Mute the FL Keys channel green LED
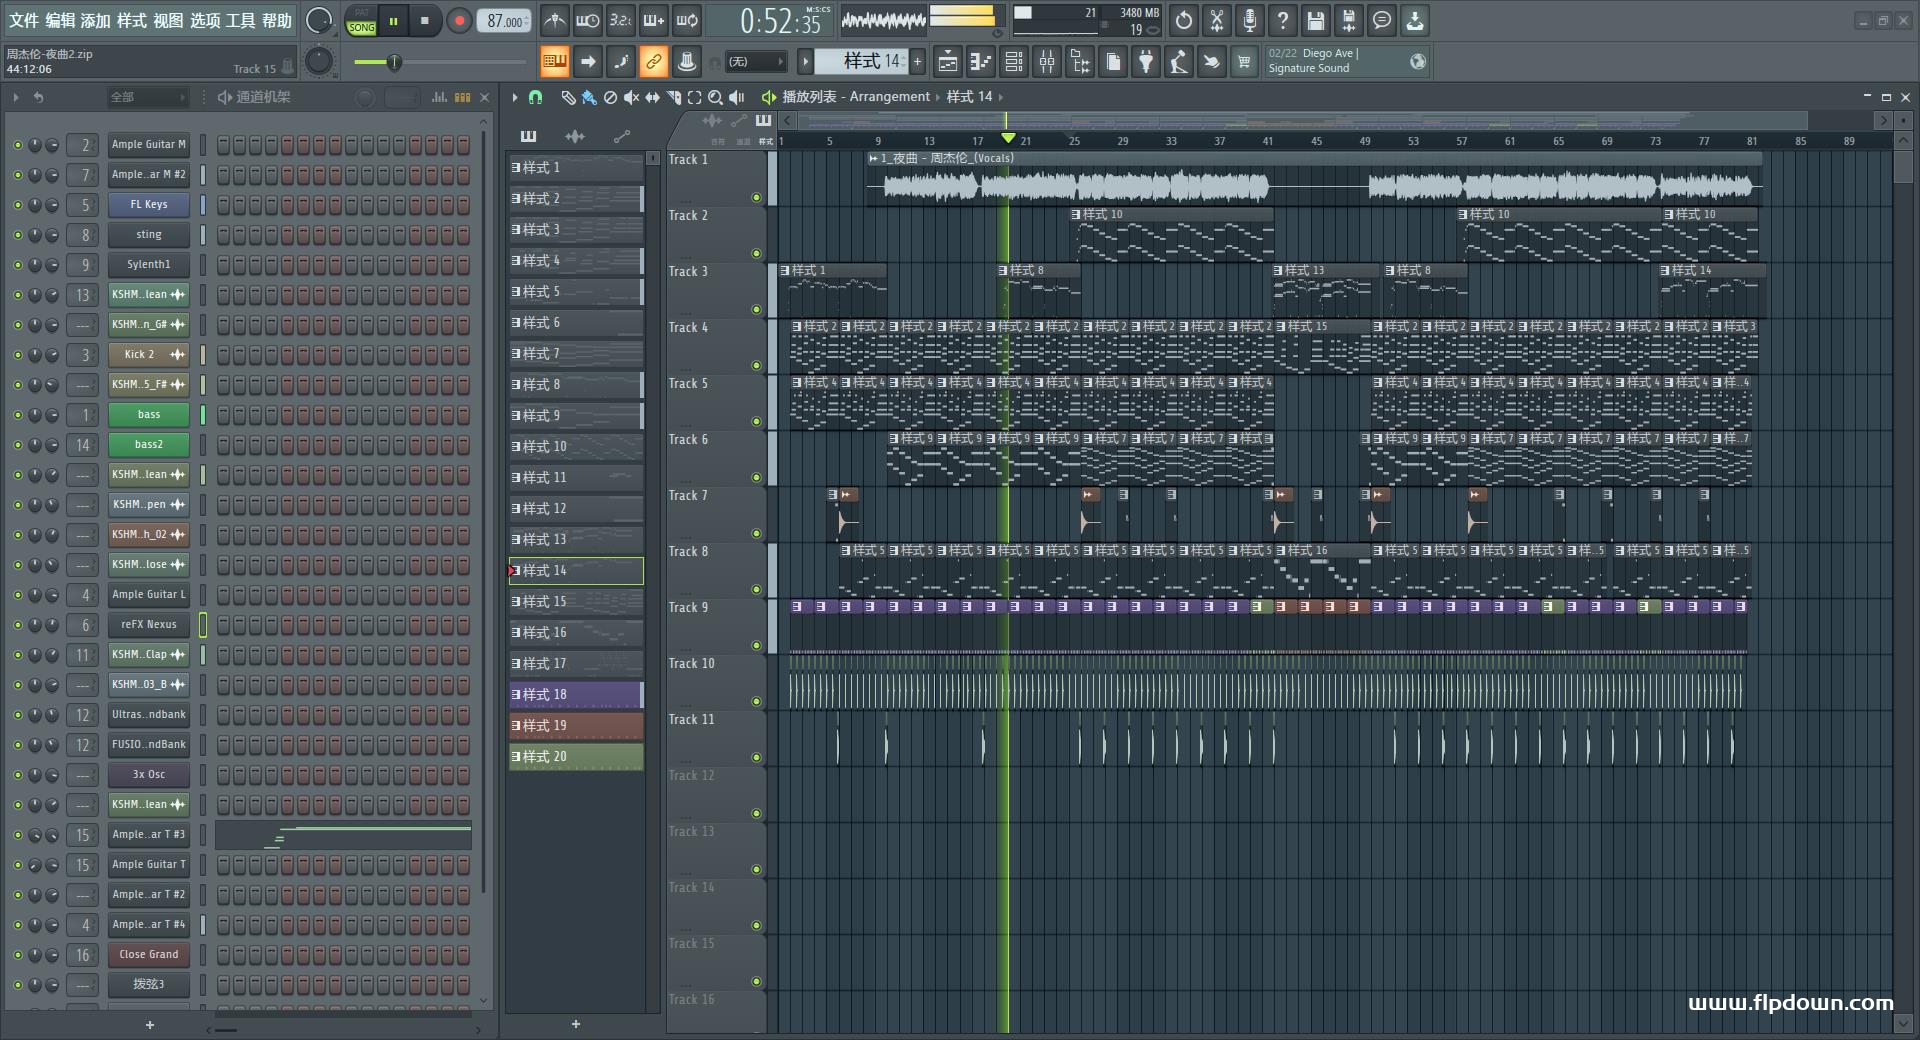The width and height of the screenshot is (1920, 1040). (17, 205)
